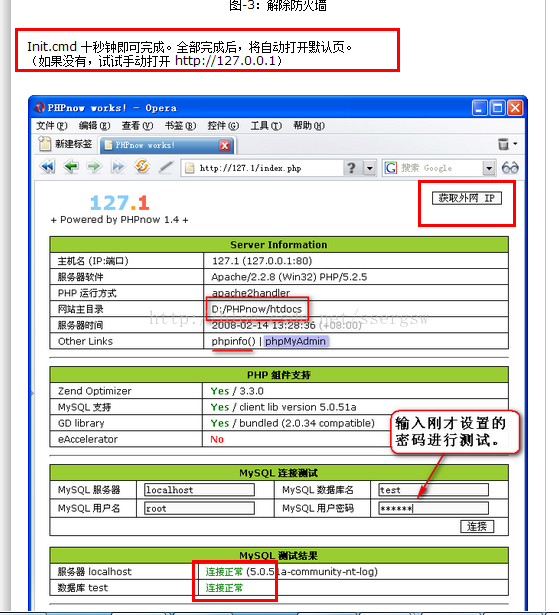
Task: Click the MySQL 用户名 root field
Action: tap(199, 508)
